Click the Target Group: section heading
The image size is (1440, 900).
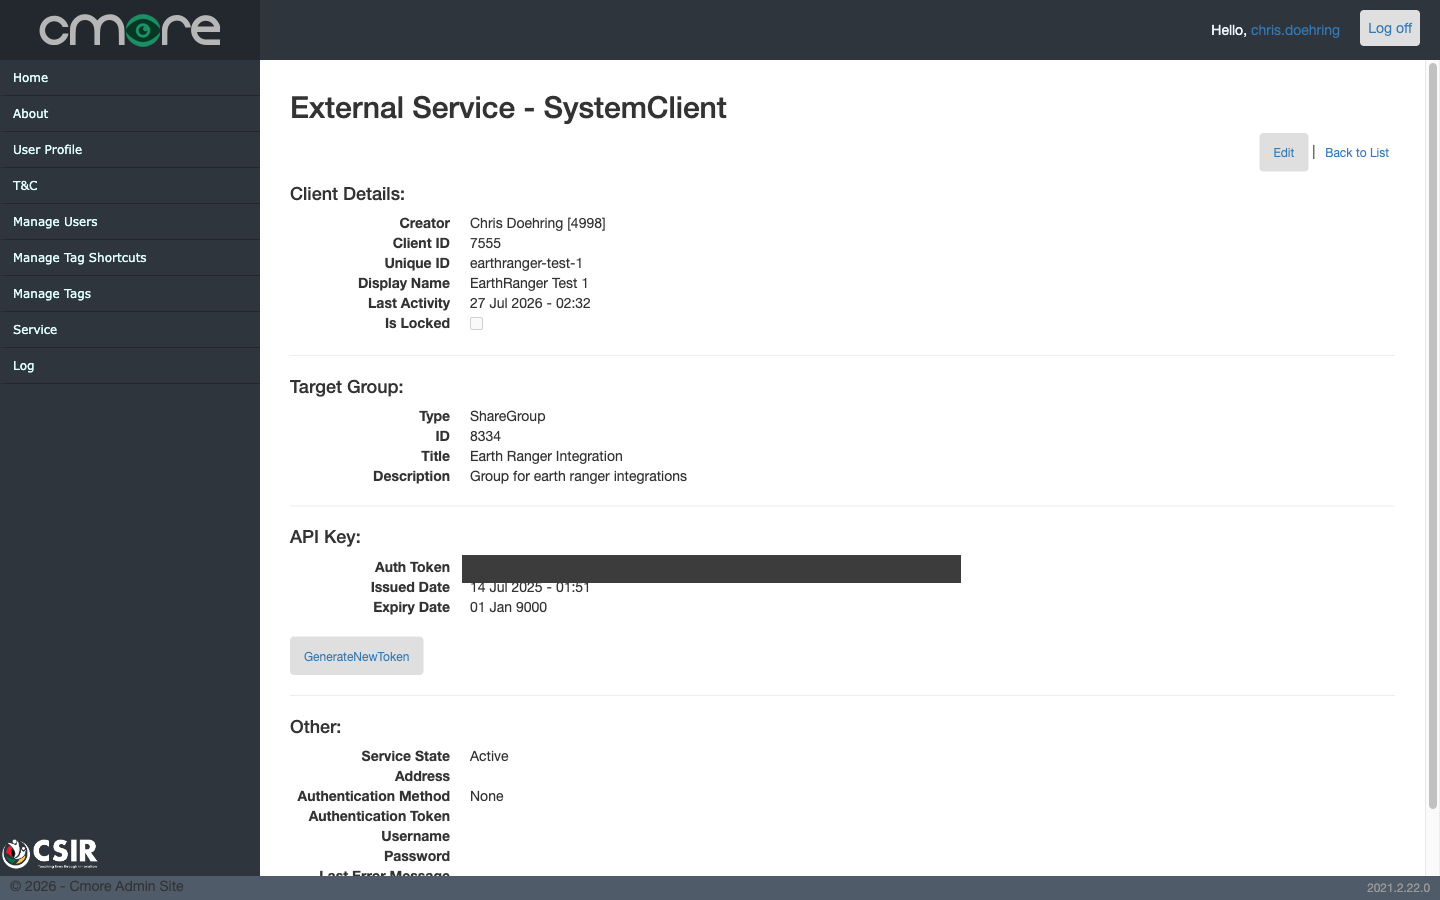click(x=347, y=387)
